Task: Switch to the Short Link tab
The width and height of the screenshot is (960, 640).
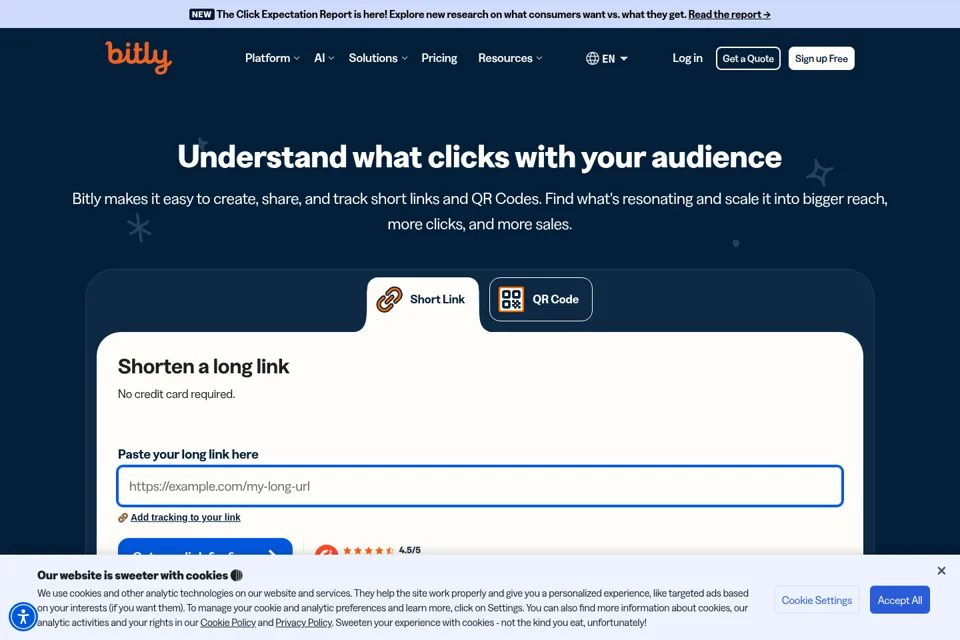Action: tap(422, 299)
